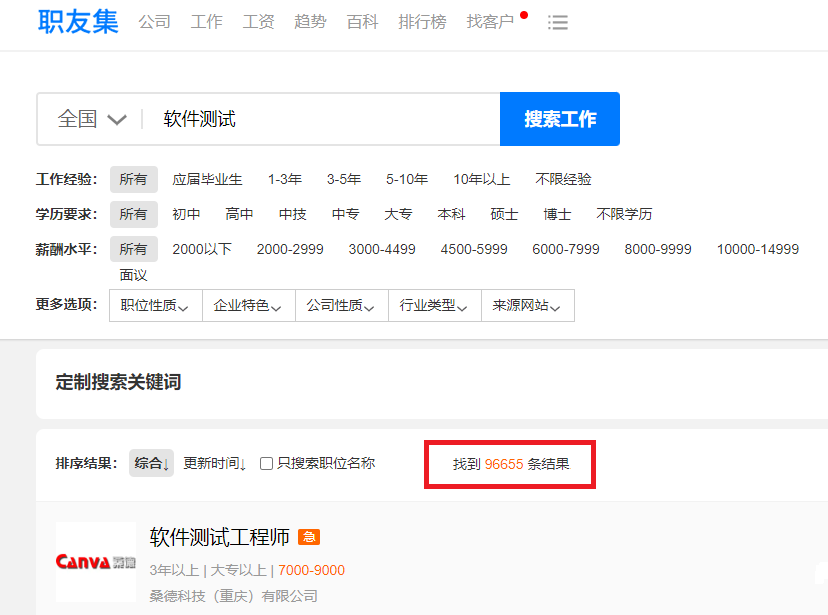Viewport: 828px width, 615px height.
Task: Filter salary by 4500-5999
Action: tap(474, 249)
